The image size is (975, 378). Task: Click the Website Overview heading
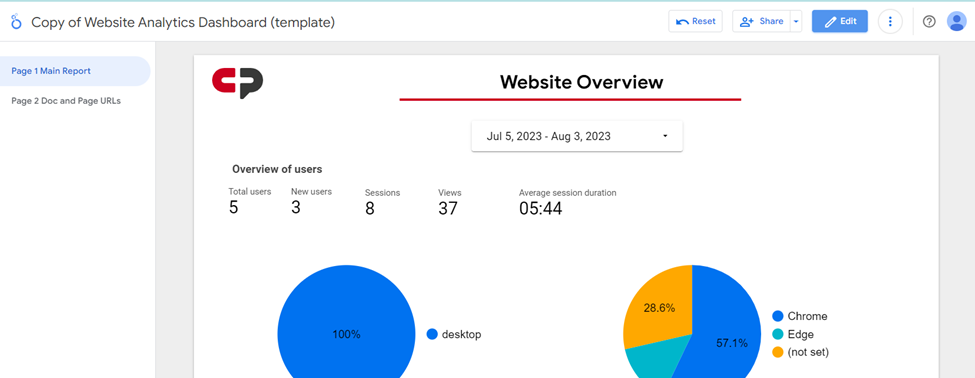[581, 81]
